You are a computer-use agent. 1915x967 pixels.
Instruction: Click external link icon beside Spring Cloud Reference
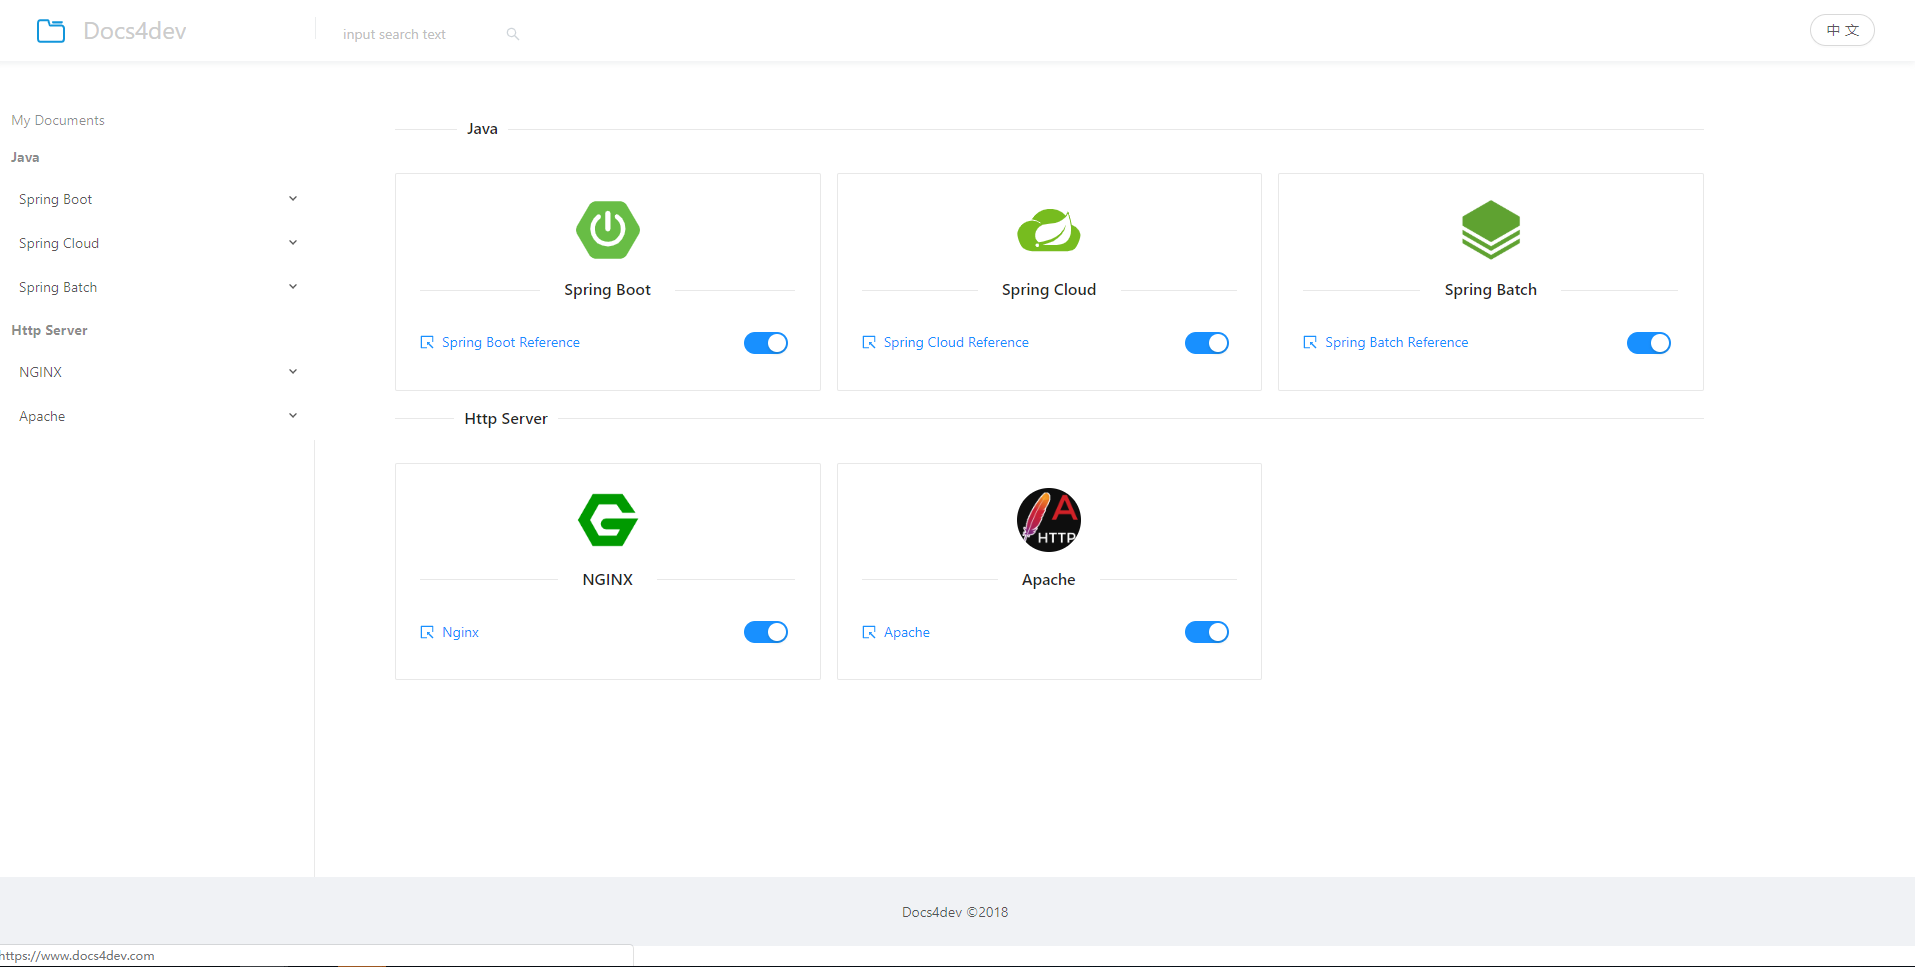(869, 342)
